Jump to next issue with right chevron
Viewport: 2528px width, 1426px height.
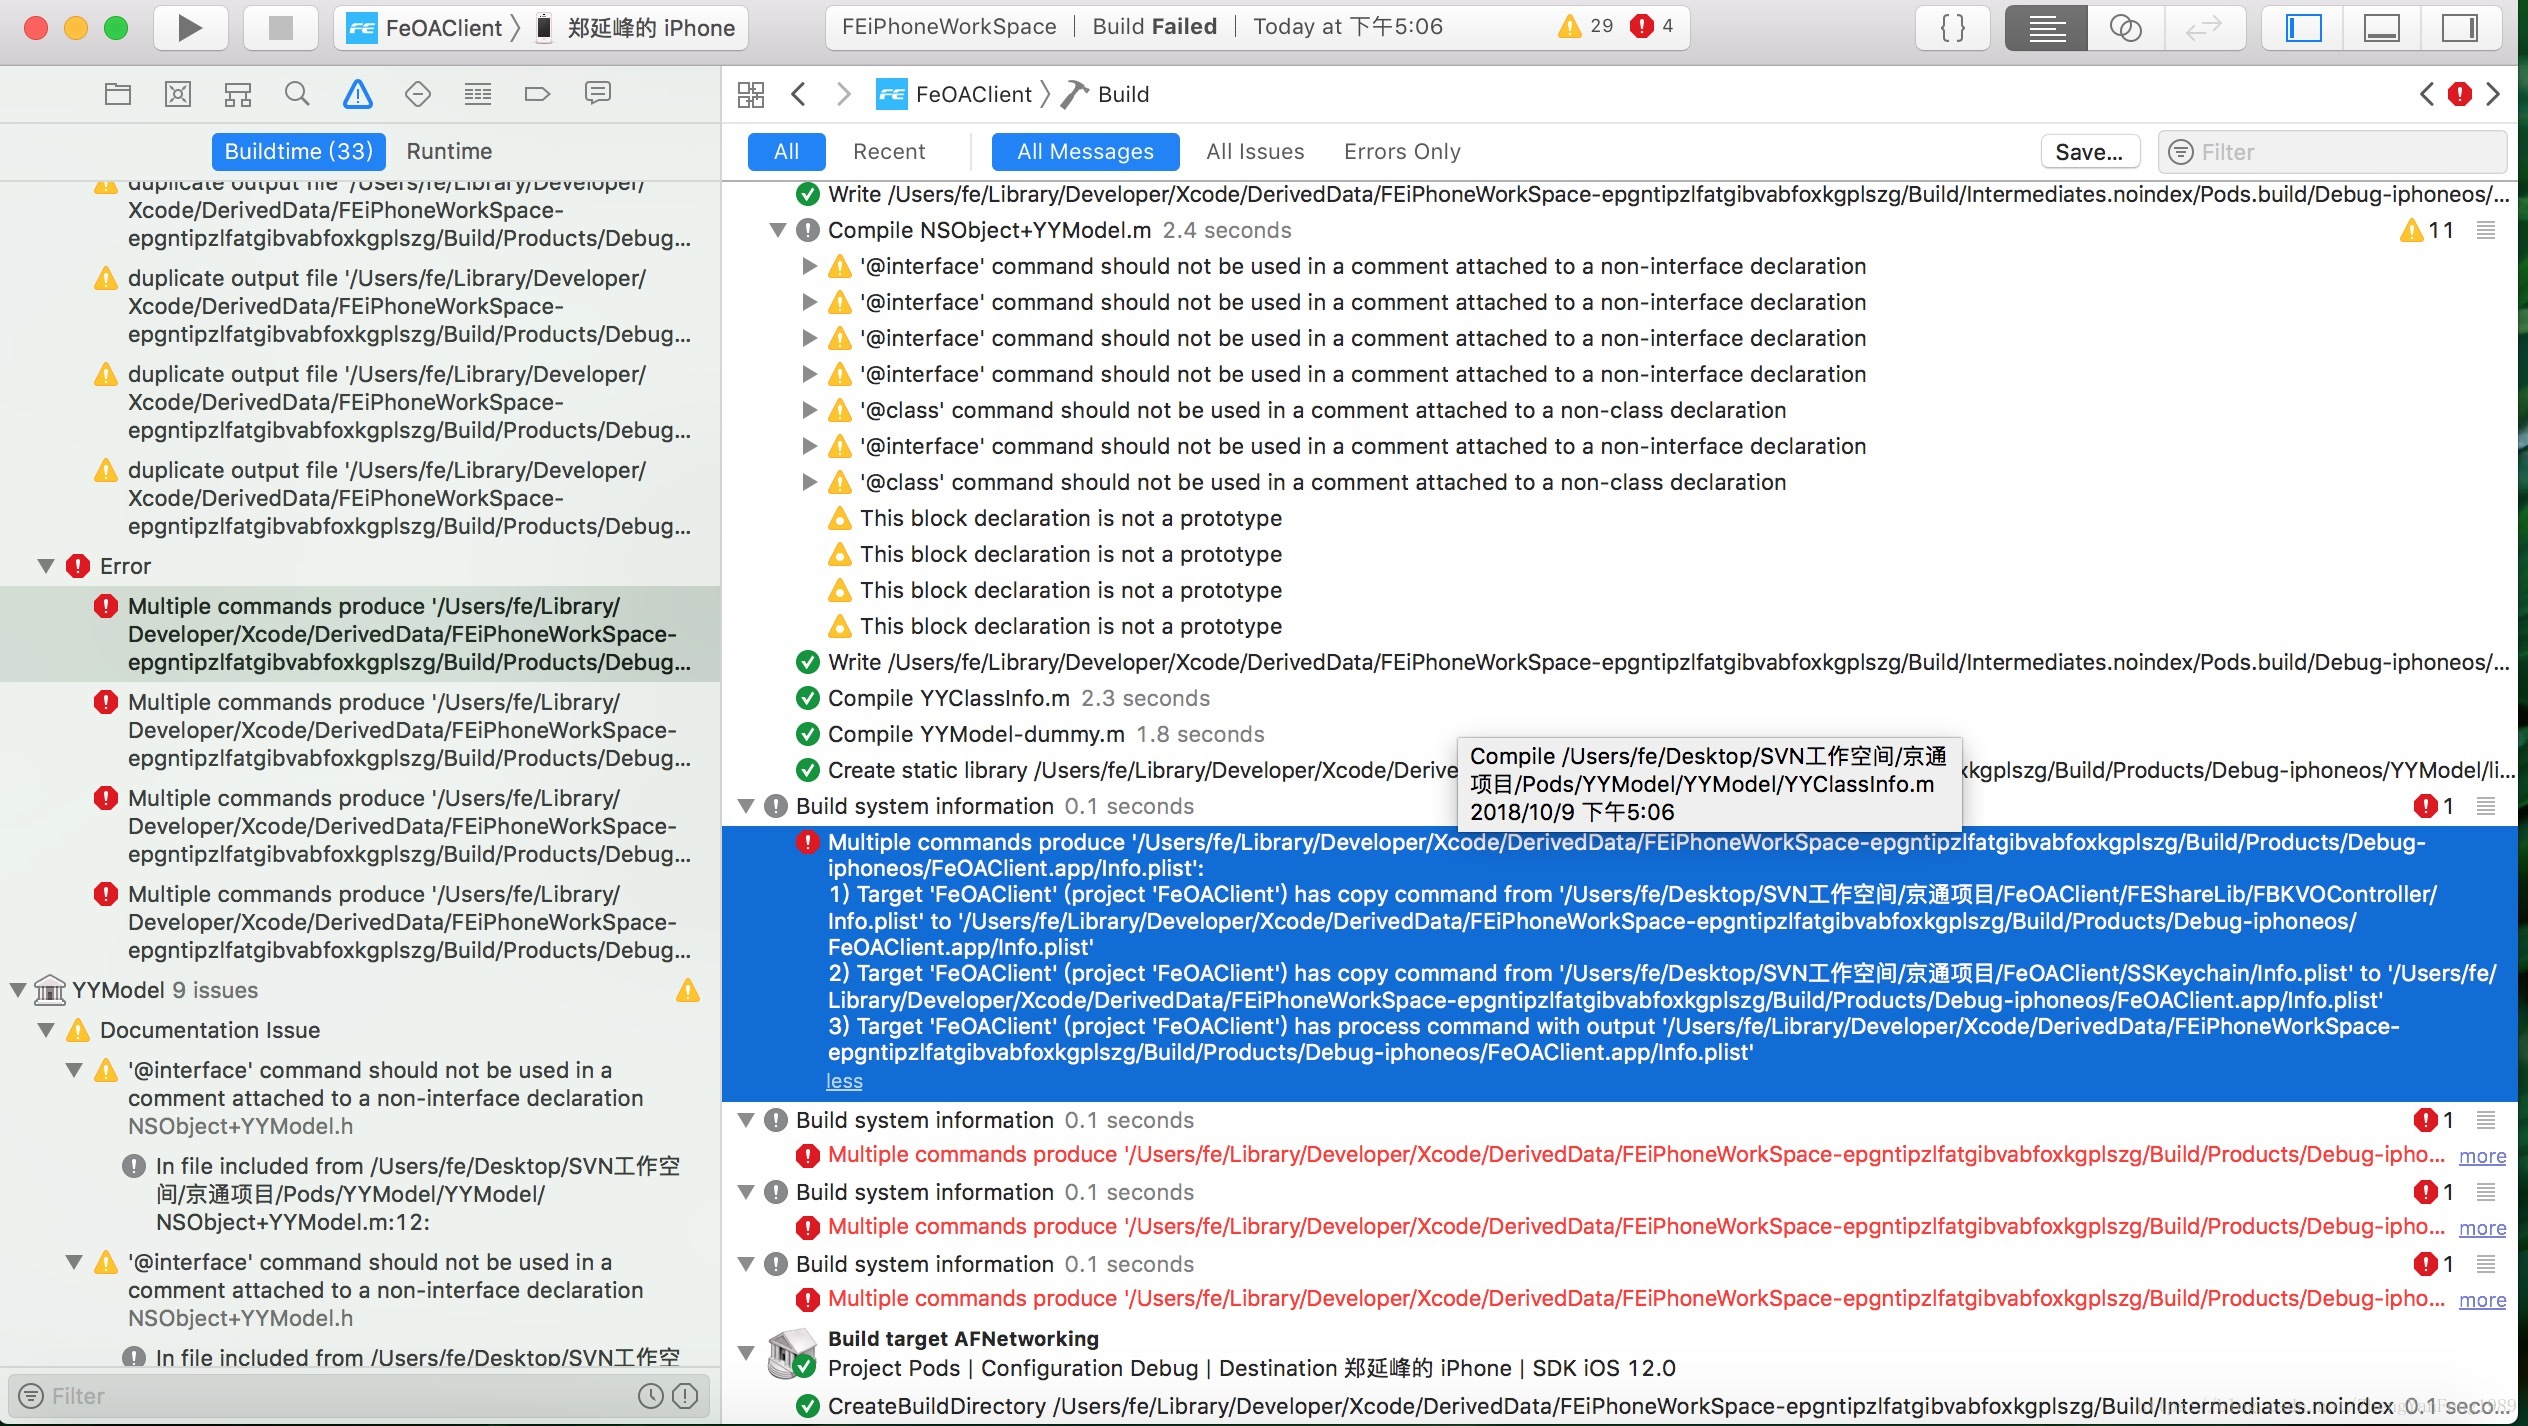point(2494,94)
